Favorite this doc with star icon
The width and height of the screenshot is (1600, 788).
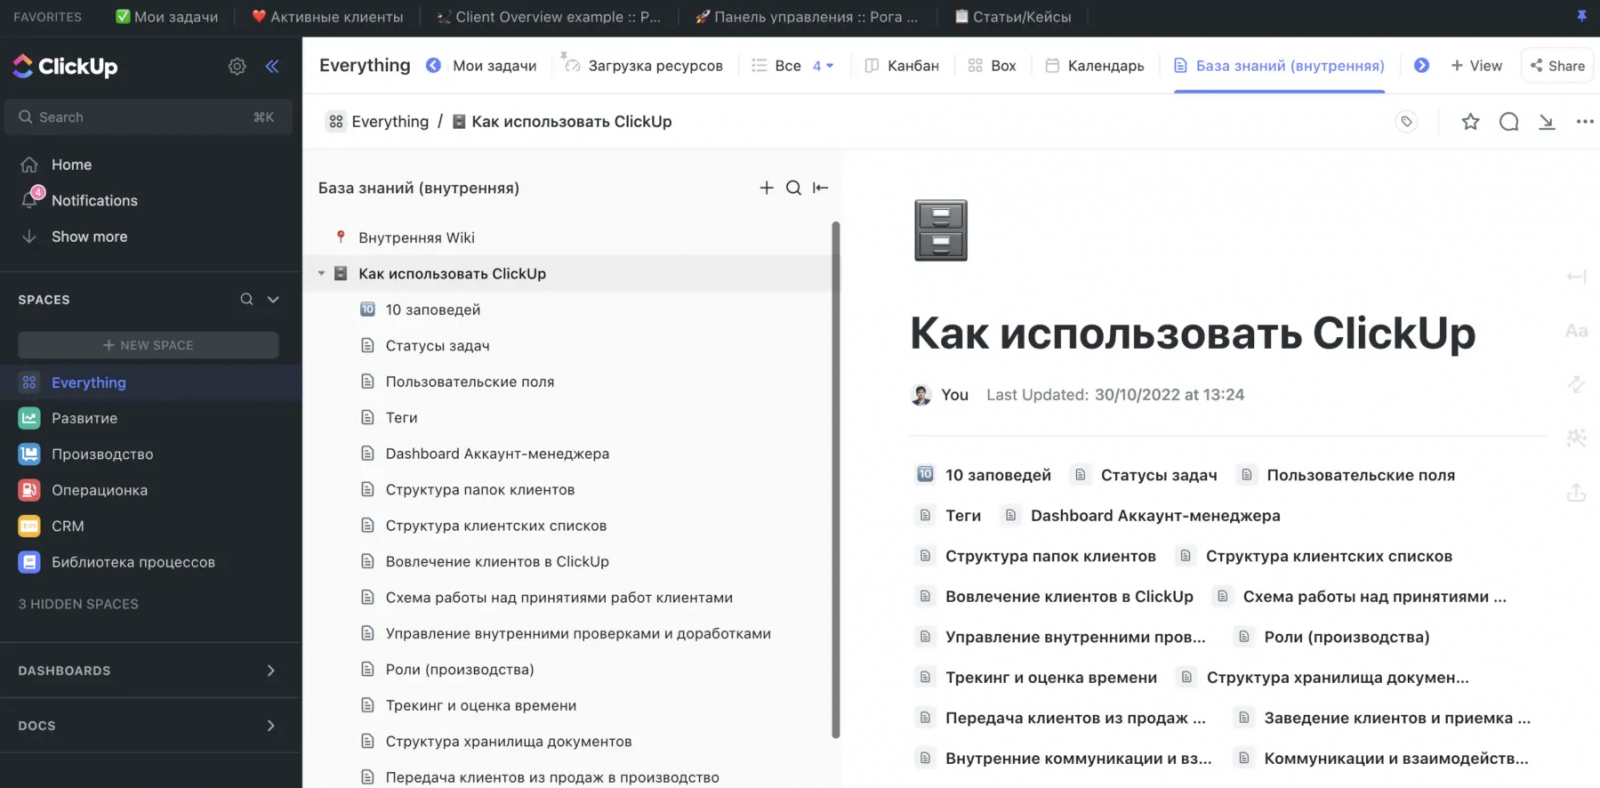point(1470,122)
